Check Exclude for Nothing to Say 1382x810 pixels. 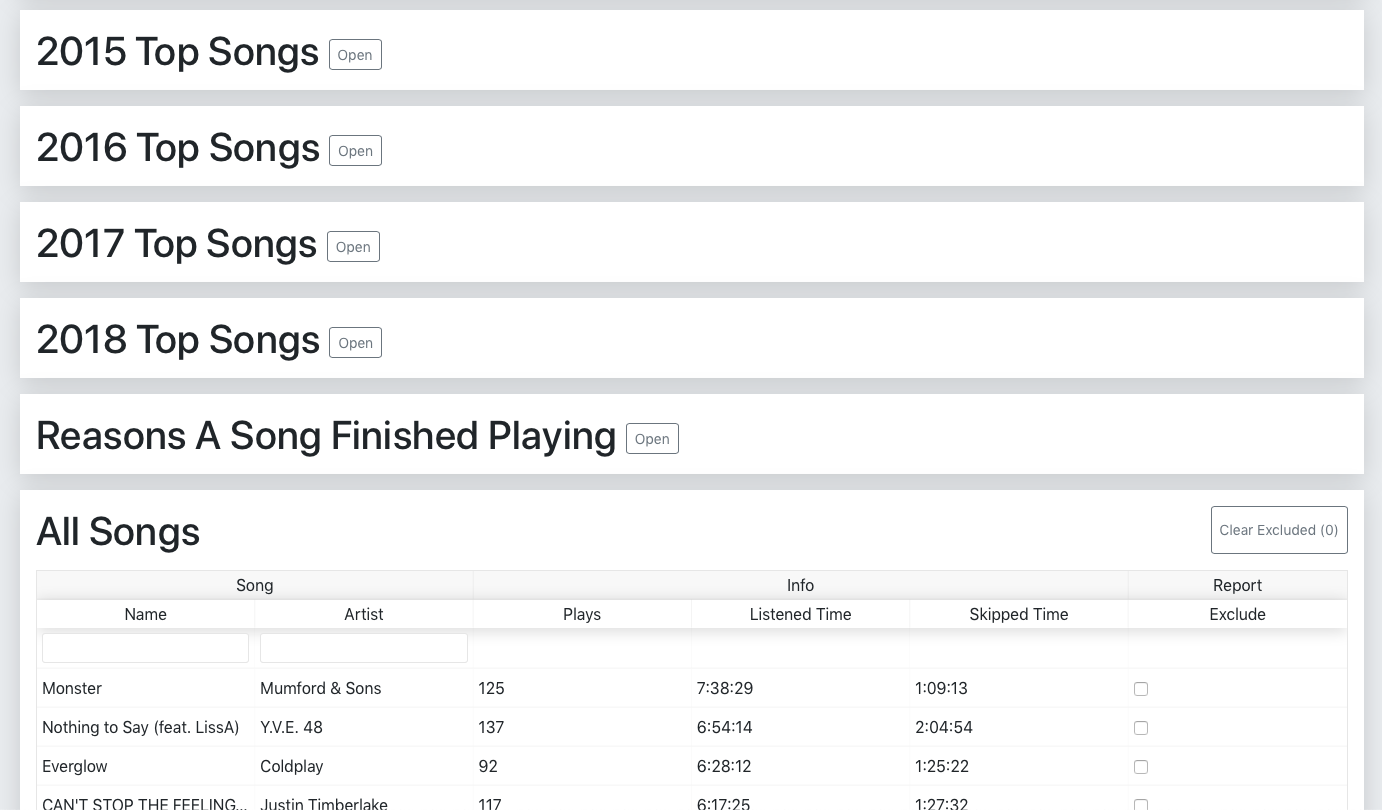click(1141, 728)
